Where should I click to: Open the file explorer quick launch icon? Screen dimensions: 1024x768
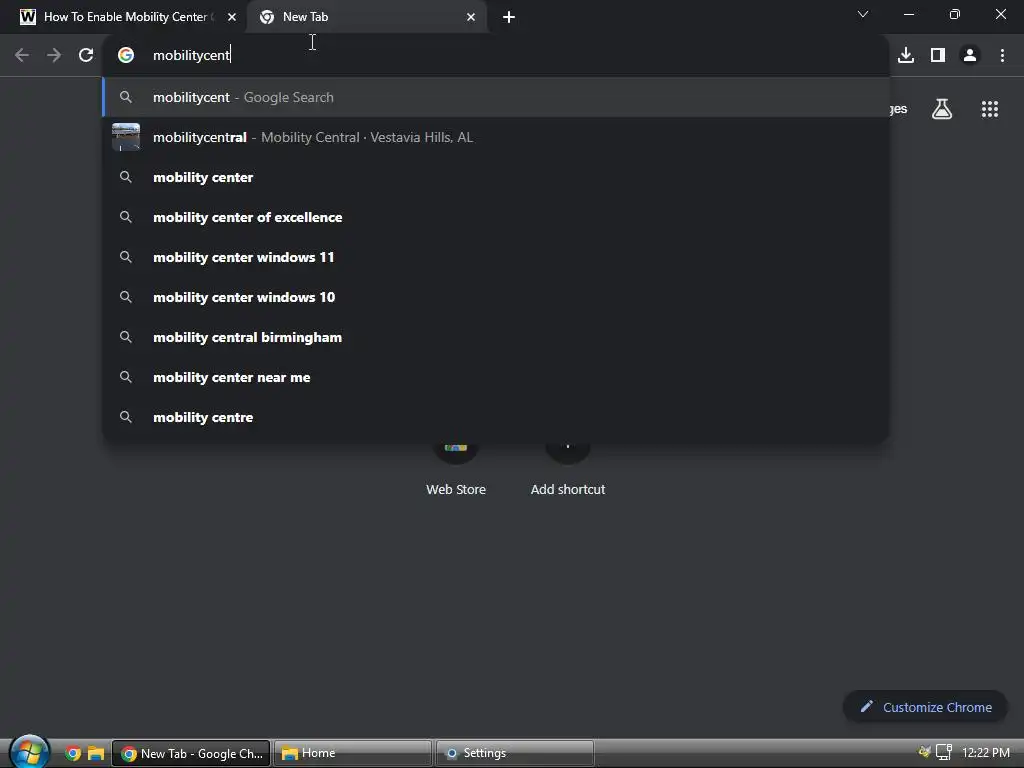(96, 753)
